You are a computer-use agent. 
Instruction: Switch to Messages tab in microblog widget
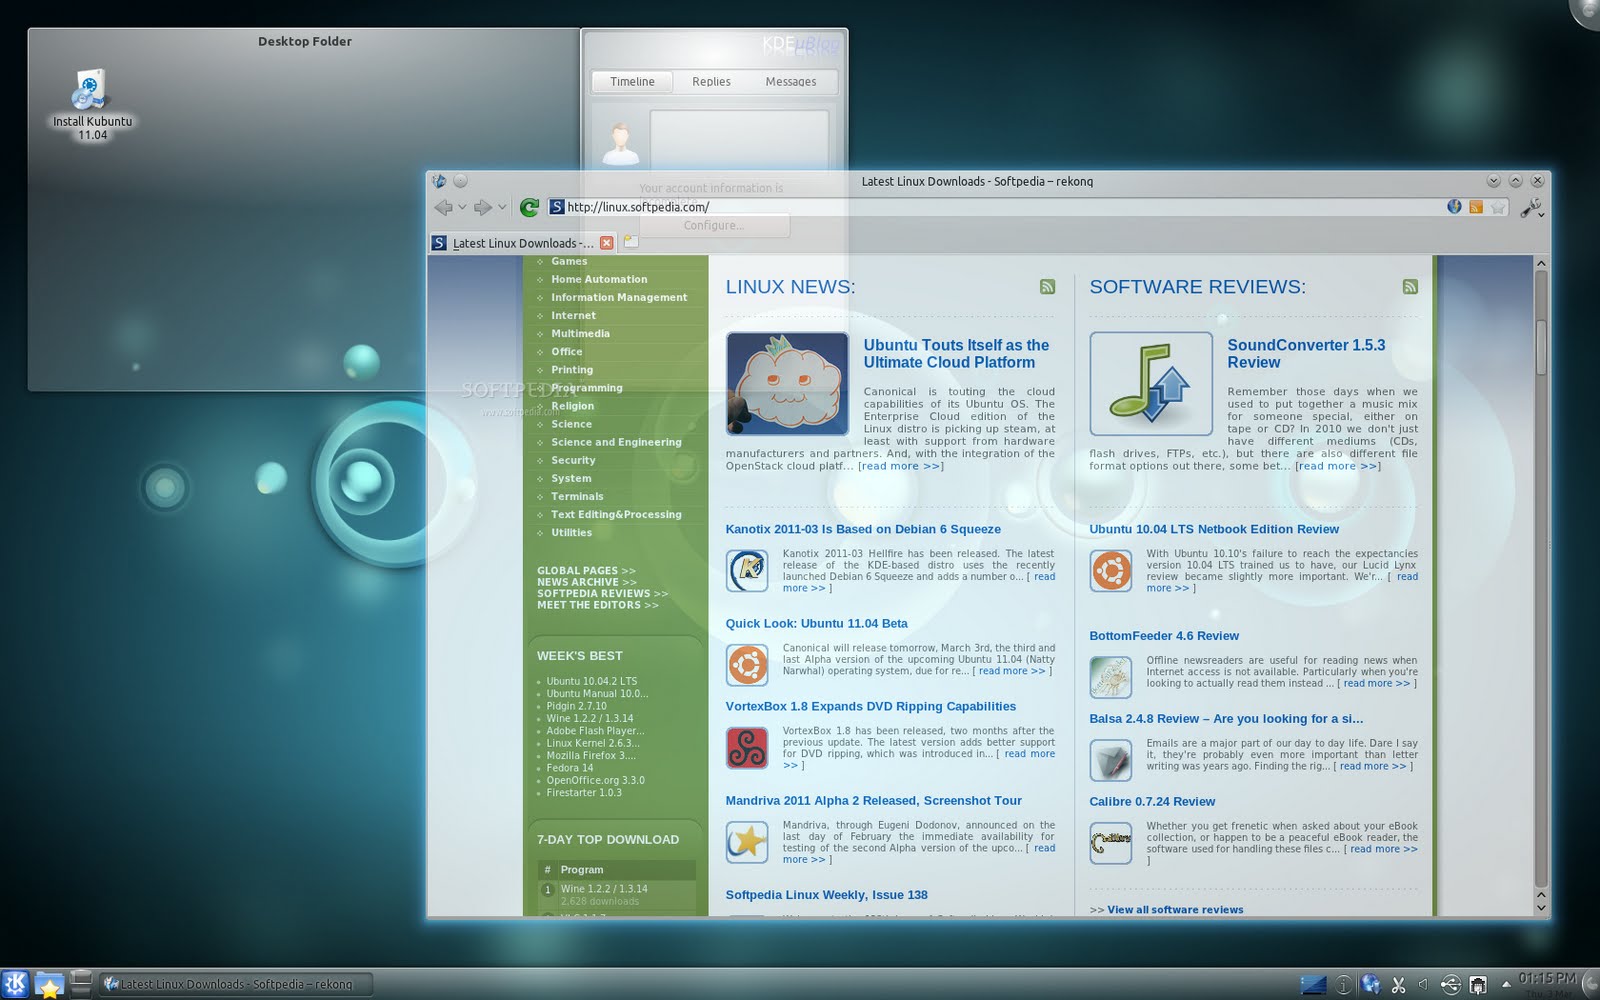click(791, 82)
